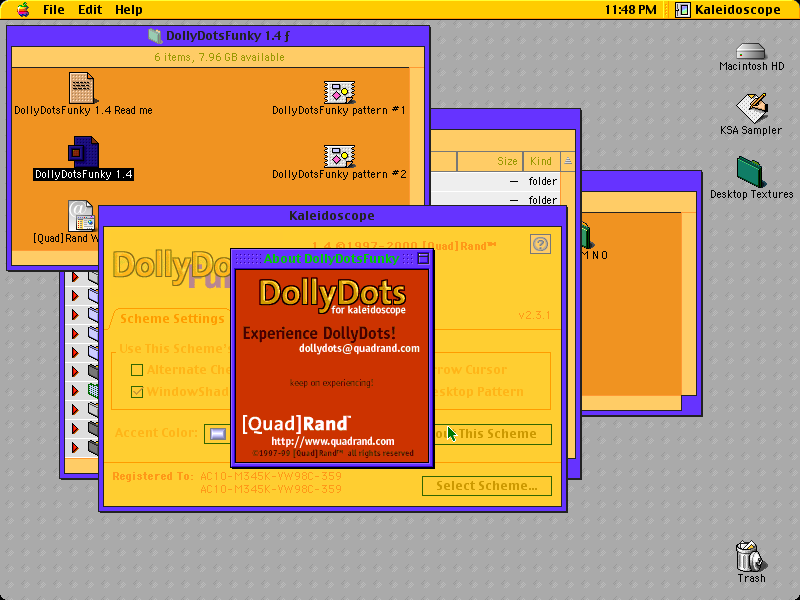Click the '6 items, 7.96 GB available' text
This screenshot has width=800, height=600.
[x=219, y=57]
